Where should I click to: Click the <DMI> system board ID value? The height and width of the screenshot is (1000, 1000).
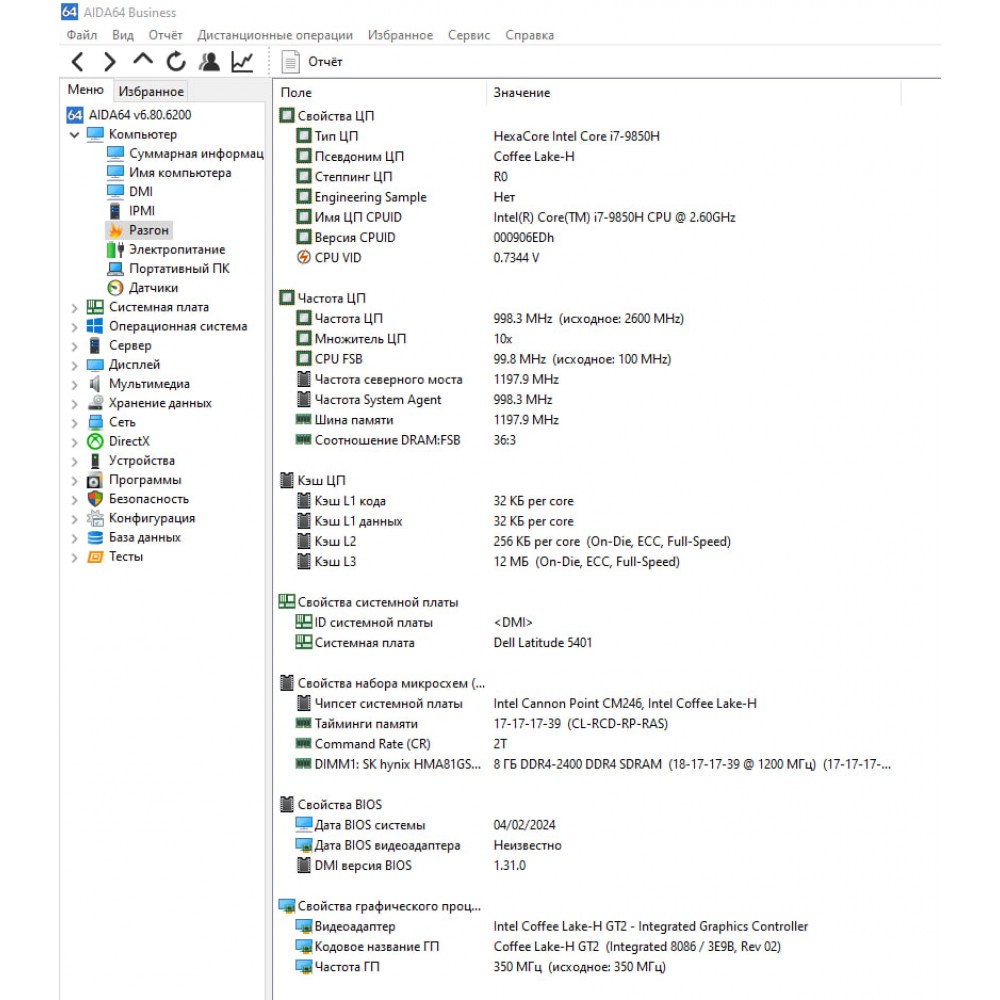click(513, 622)
